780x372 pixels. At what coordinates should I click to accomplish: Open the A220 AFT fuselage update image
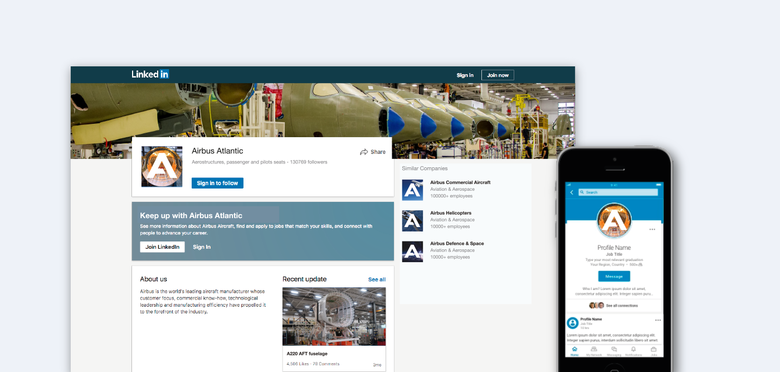pyautogui.click(x=334, y=316)
